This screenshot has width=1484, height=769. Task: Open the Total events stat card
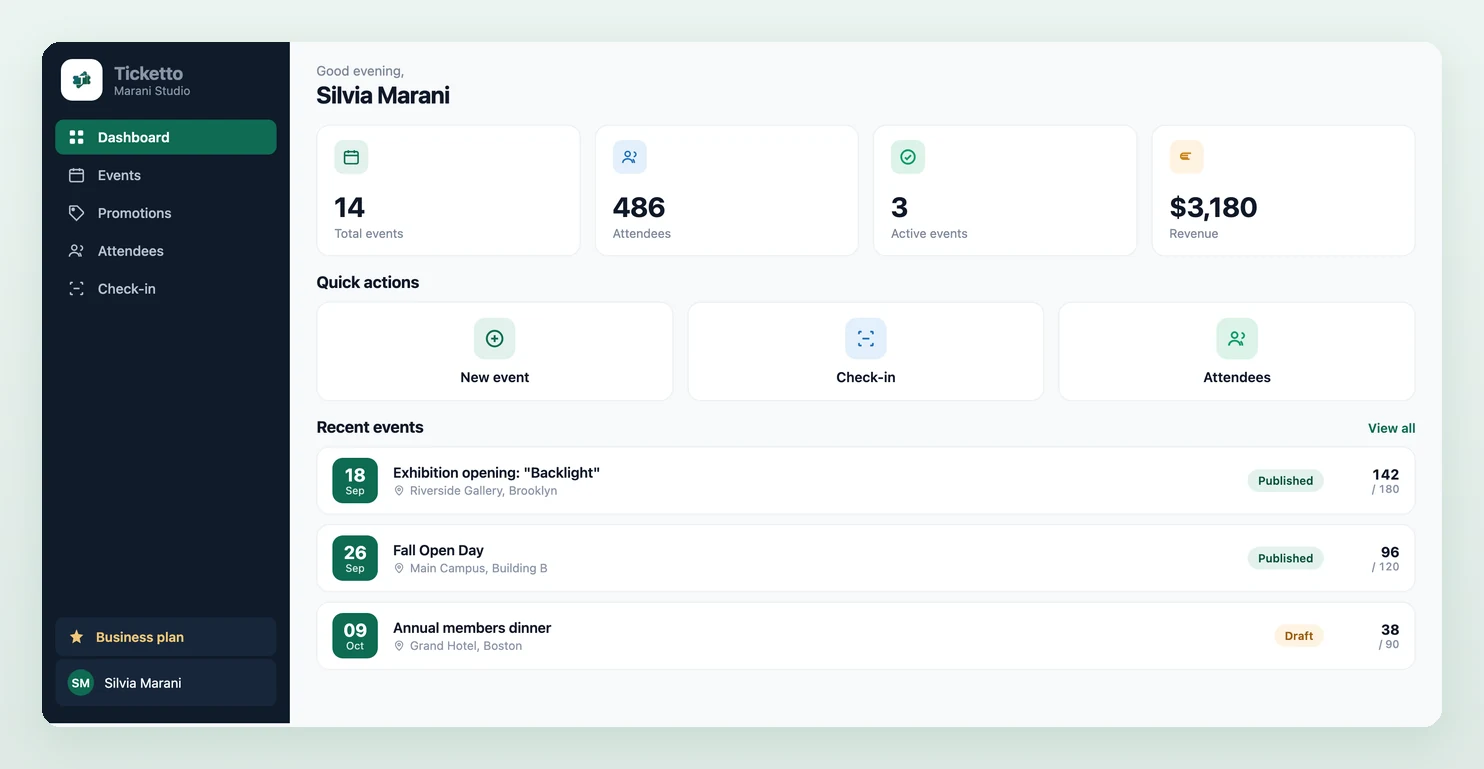coord(448,191)
